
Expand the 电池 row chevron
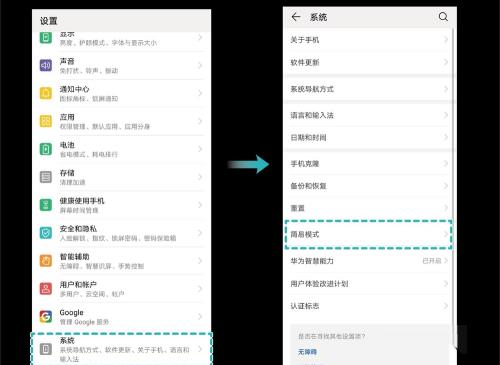pyautogui.click(x=200, y=149)
